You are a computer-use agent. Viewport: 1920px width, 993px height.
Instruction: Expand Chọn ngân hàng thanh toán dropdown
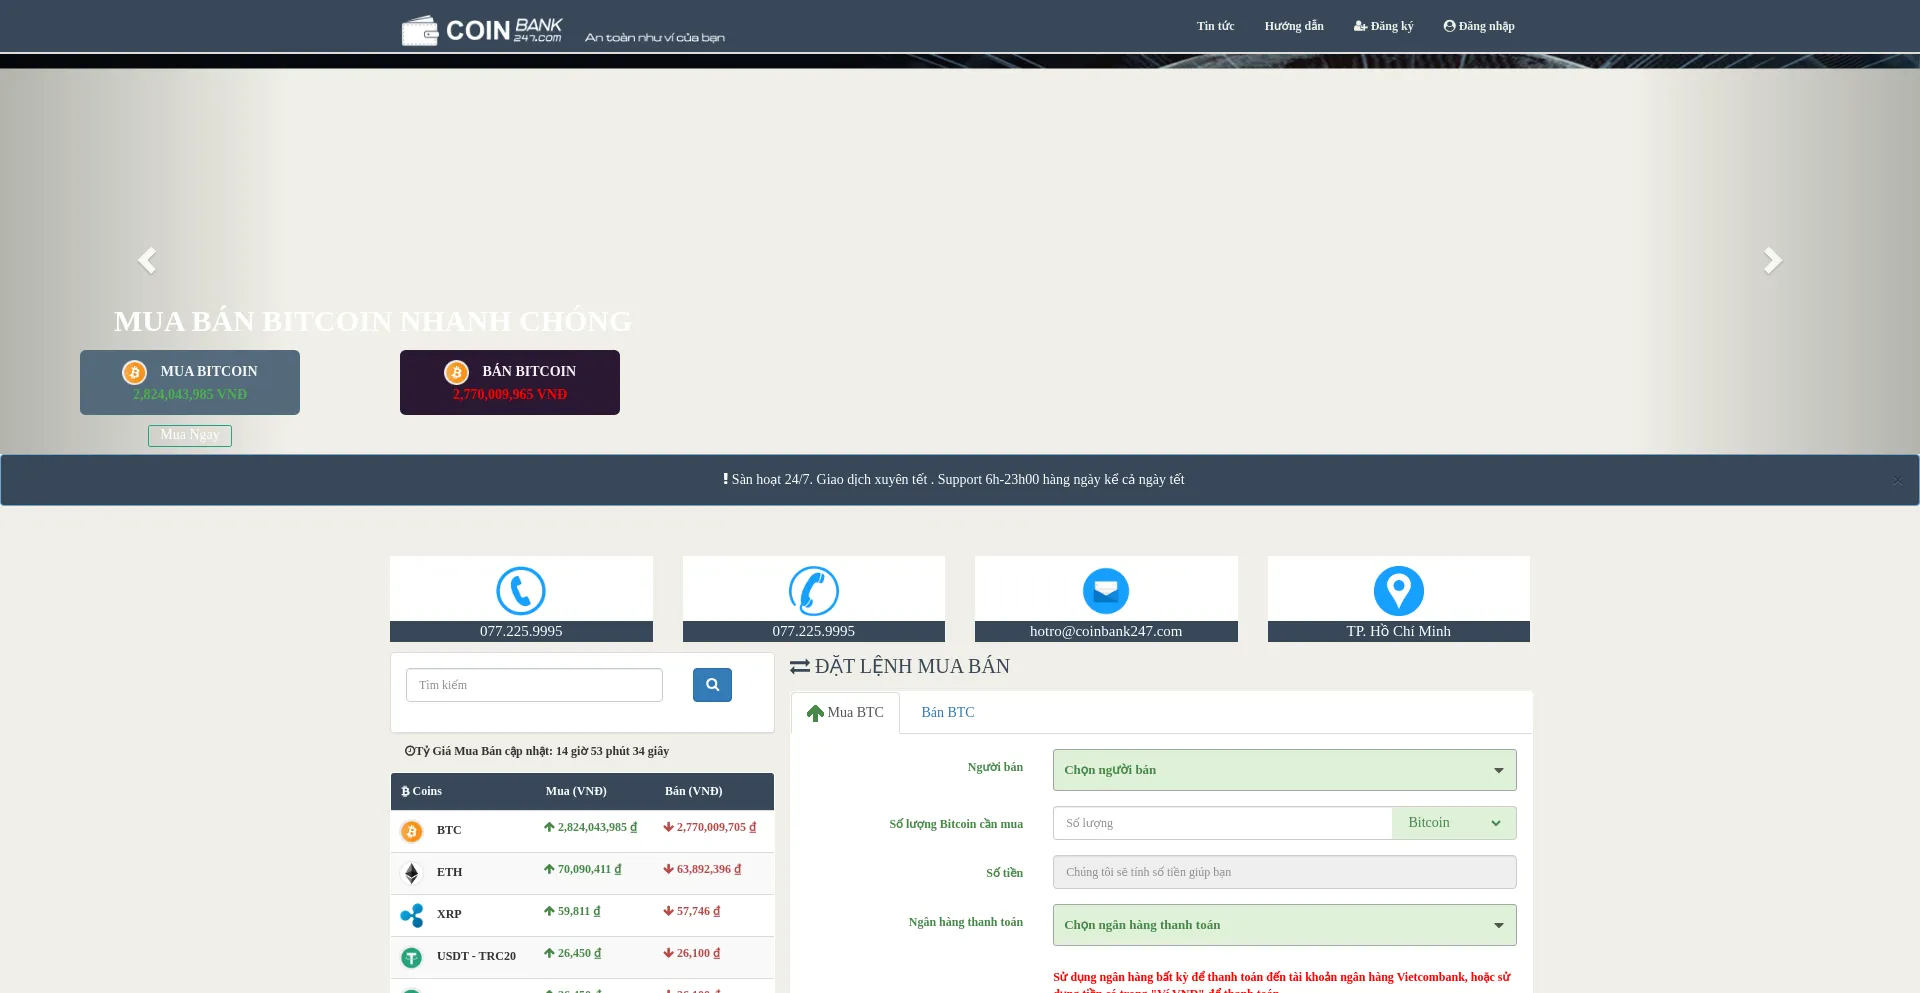[1284, 925]
